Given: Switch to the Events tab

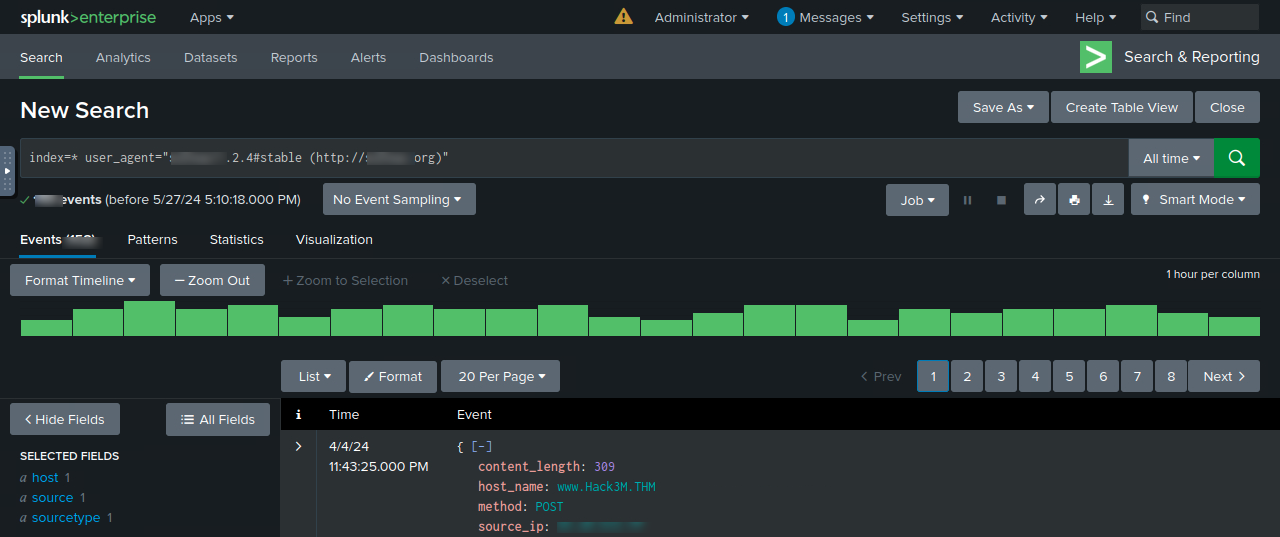Looking at the screenshot, I should coord(58,239).
